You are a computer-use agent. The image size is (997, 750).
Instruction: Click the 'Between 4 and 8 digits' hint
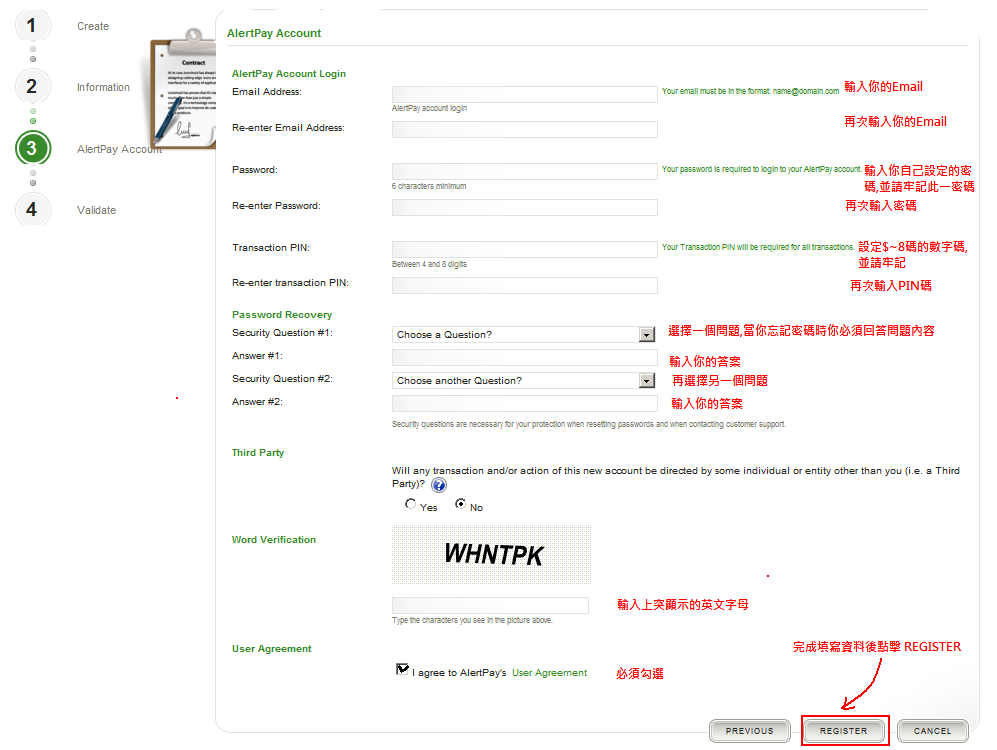coord(429,264)
